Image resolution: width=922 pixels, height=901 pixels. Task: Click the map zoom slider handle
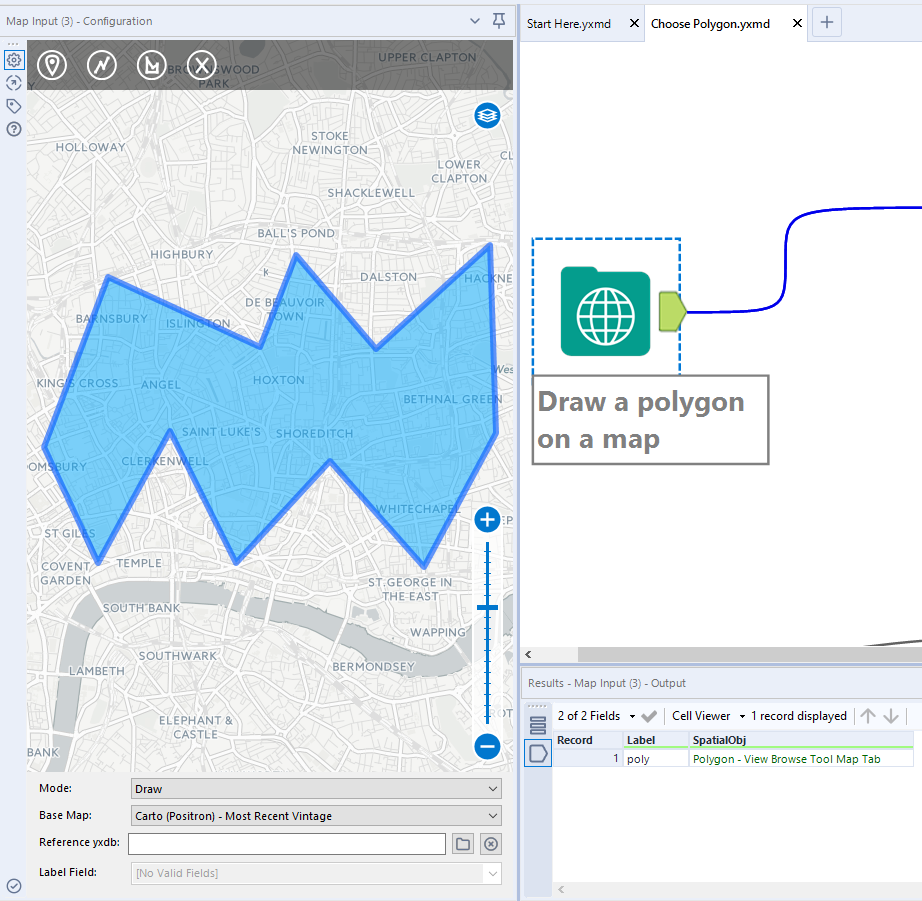487,607
